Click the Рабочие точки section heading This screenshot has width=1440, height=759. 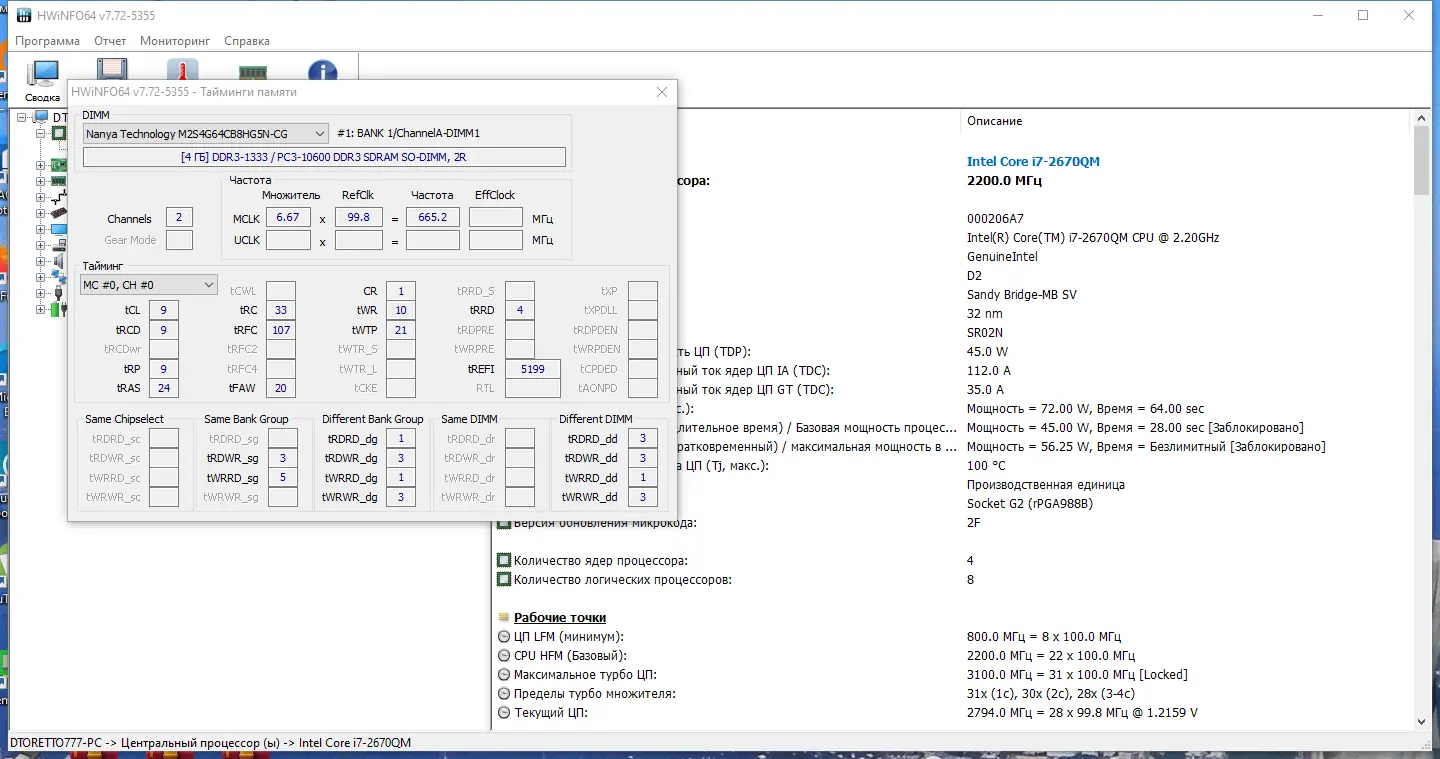point(560,618)
